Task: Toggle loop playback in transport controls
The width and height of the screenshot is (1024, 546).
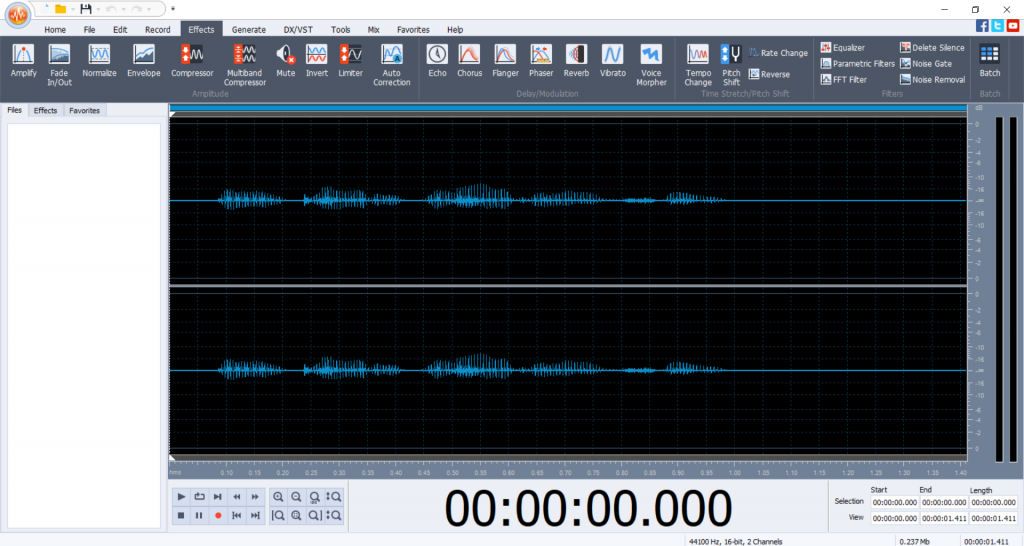Action: (199, 497)
